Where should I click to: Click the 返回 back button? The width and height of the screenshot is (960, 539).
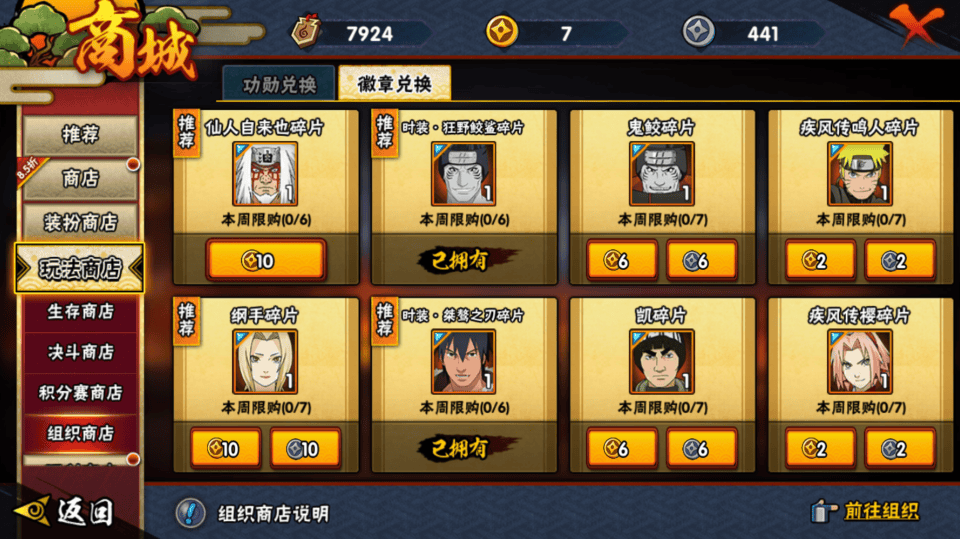click(65, 511)
